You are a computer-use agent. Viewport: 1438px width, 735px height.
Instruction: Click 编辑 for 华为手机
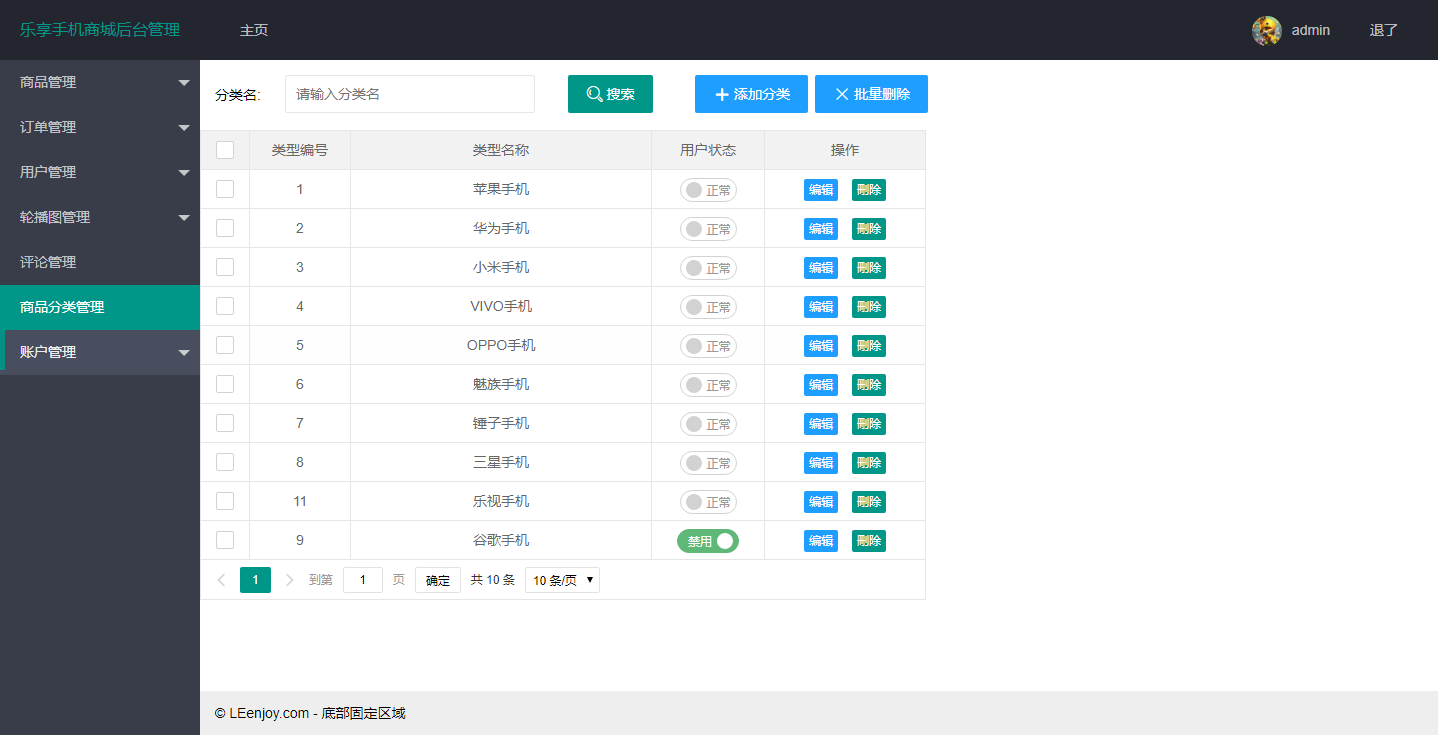(821, 229)
